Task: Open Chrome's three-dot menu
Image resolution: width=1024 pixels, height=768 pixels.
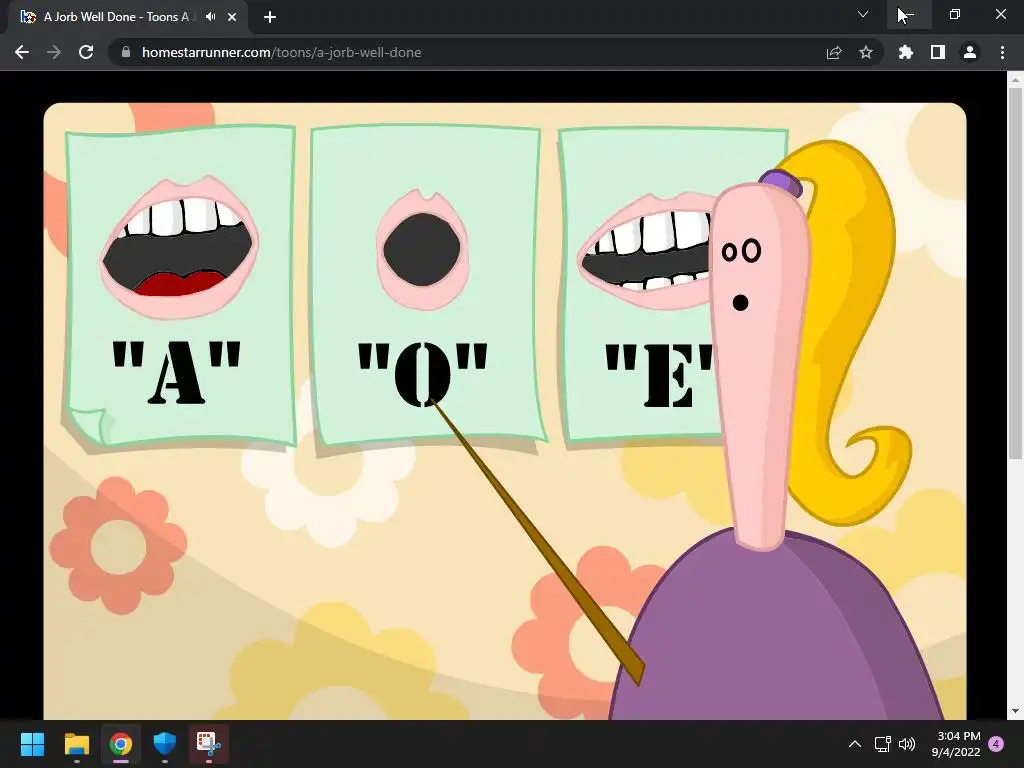Action: (1002, 52)
